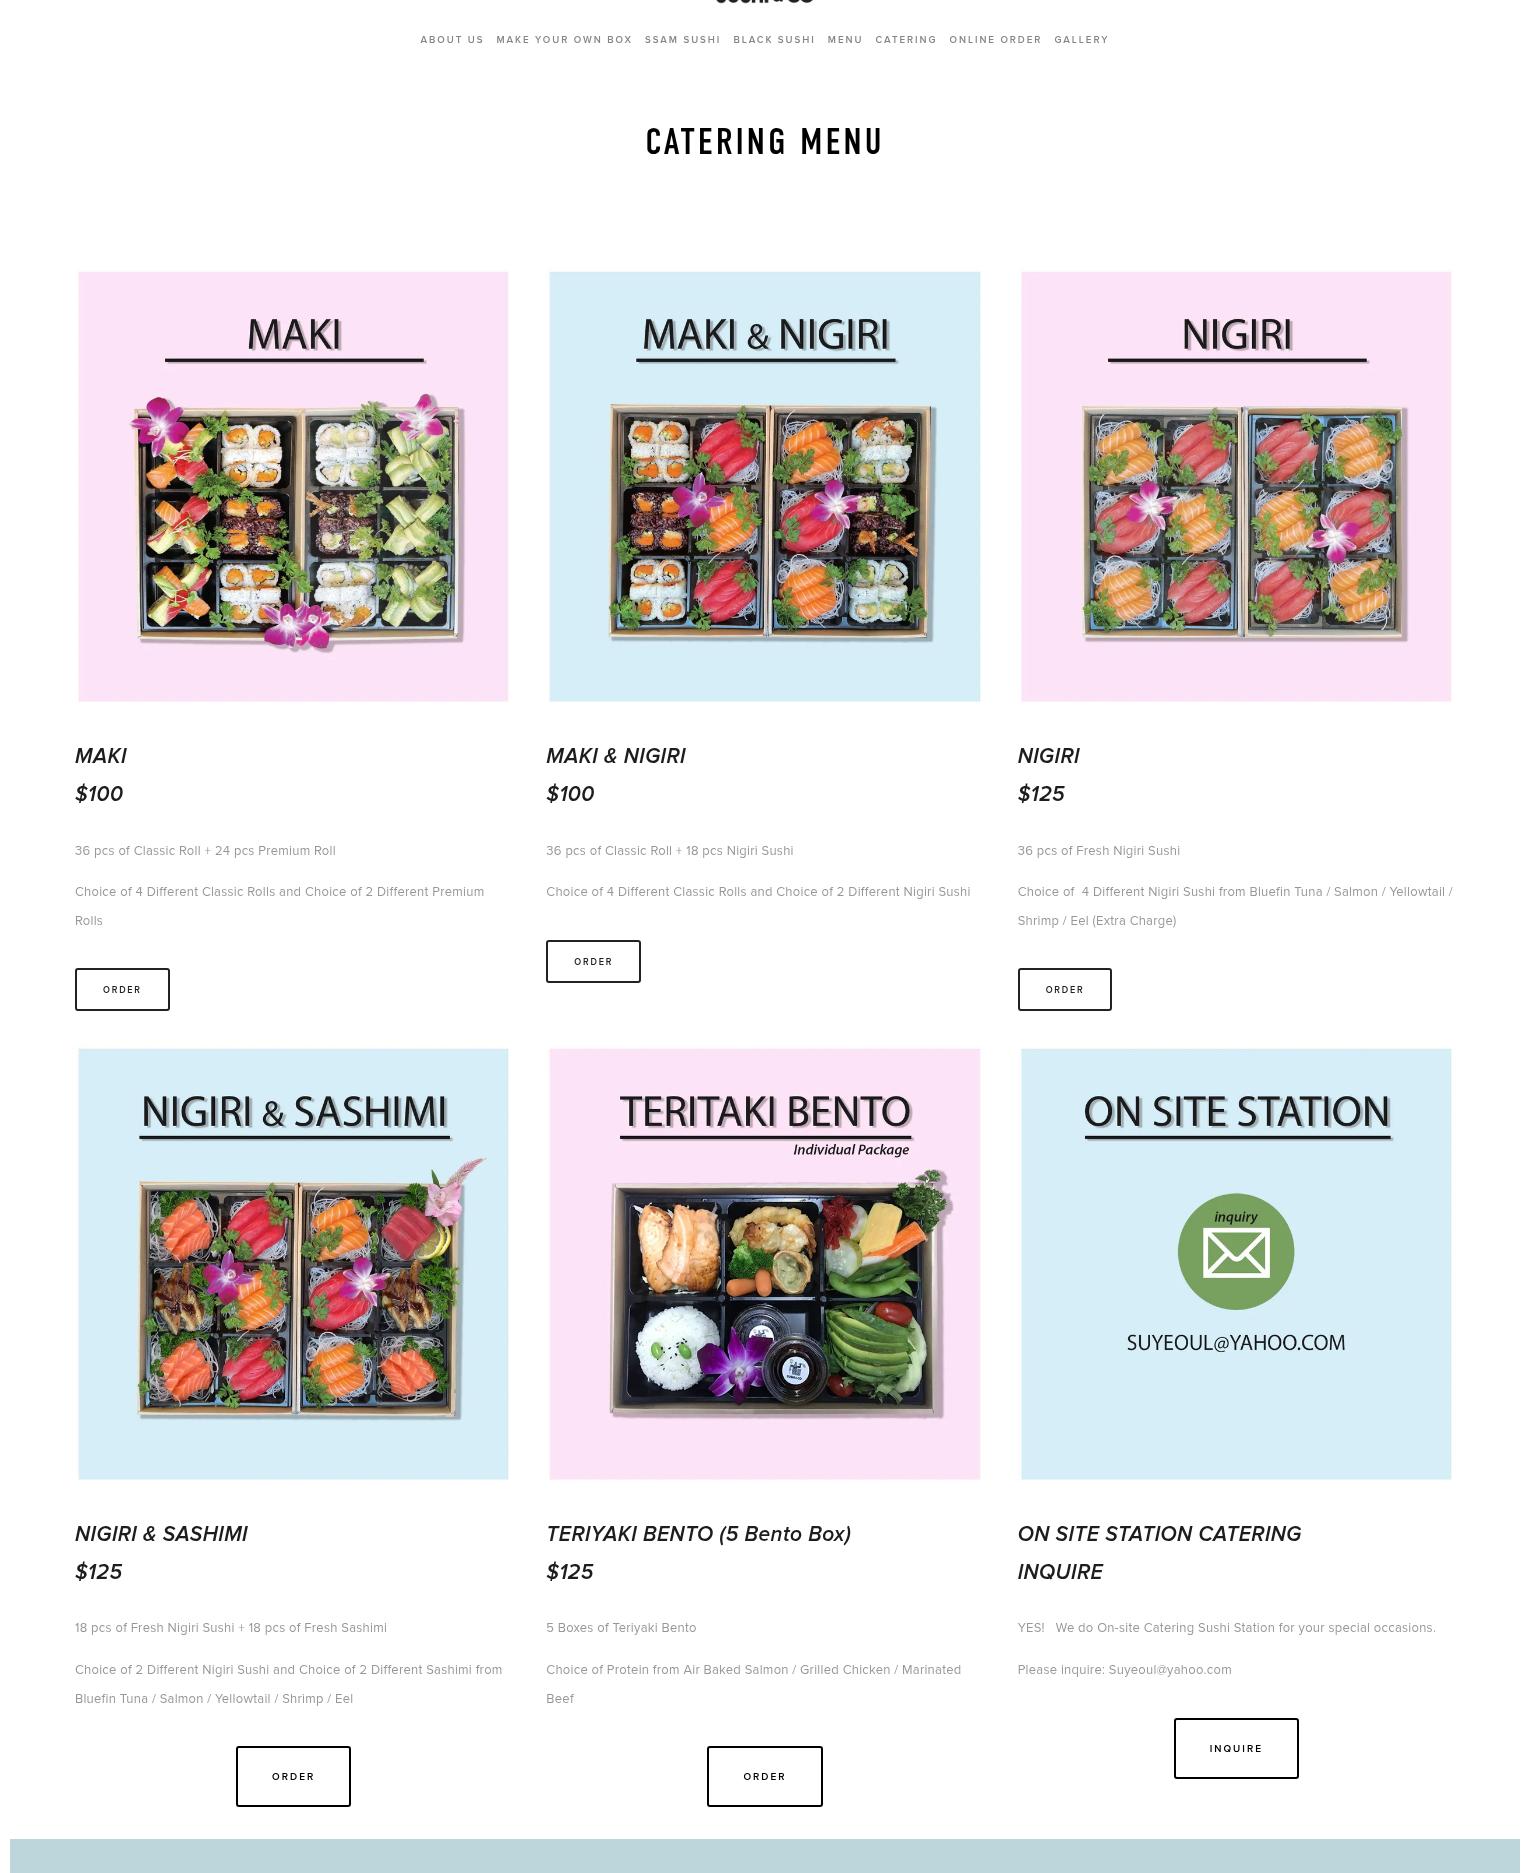Open the Ssam Sushi nav link
1530x1873 pixels.
(682, 40)
